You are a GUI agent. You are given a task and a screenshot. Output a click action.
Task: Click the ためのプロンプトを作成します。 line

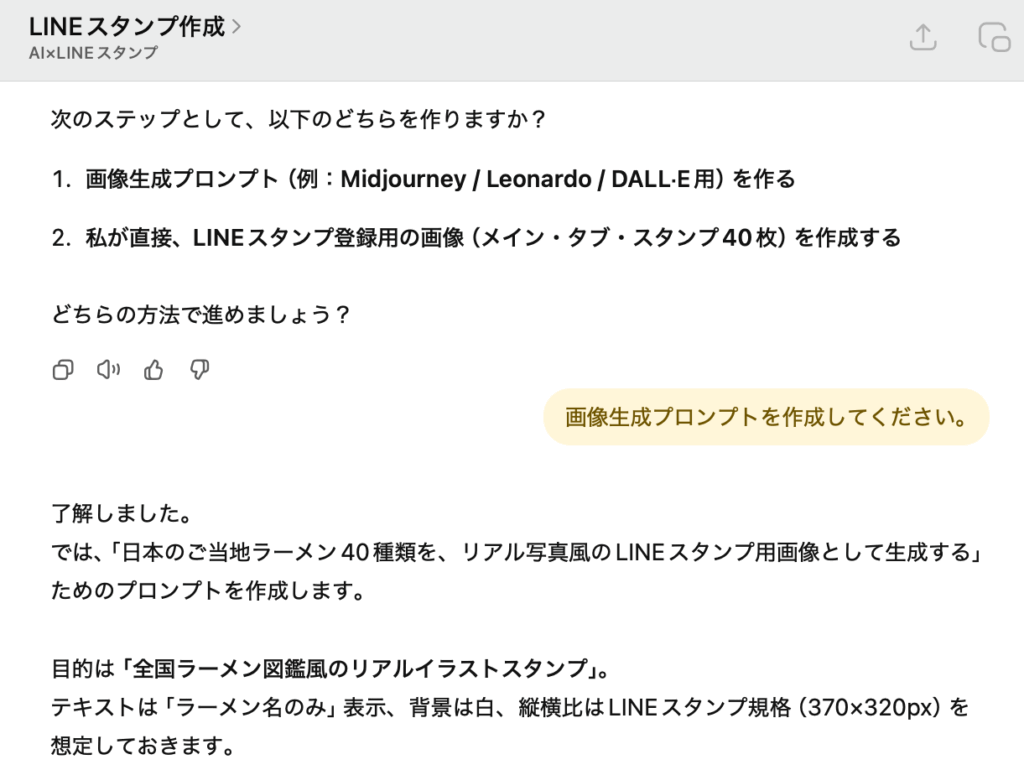click(207, 590)
